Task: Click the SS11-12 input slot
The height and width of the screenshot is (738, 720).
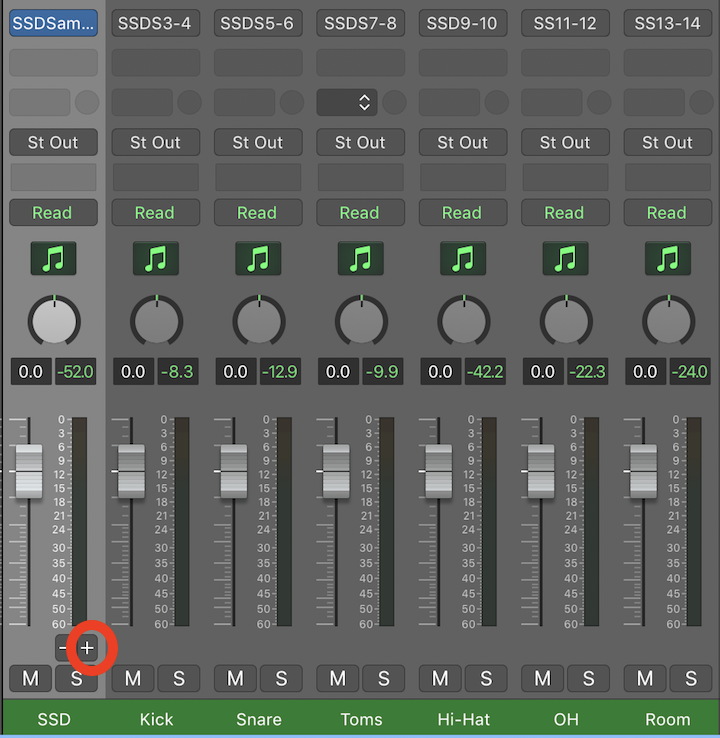Action: tap(565, 23)
